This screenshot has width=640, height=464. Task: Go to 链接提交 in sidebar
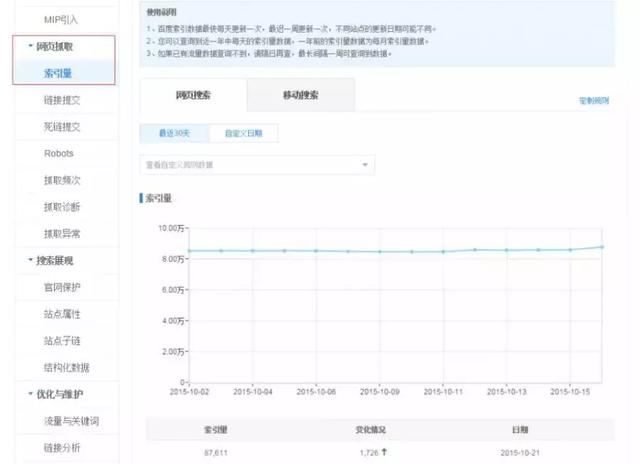pos(62,100)
